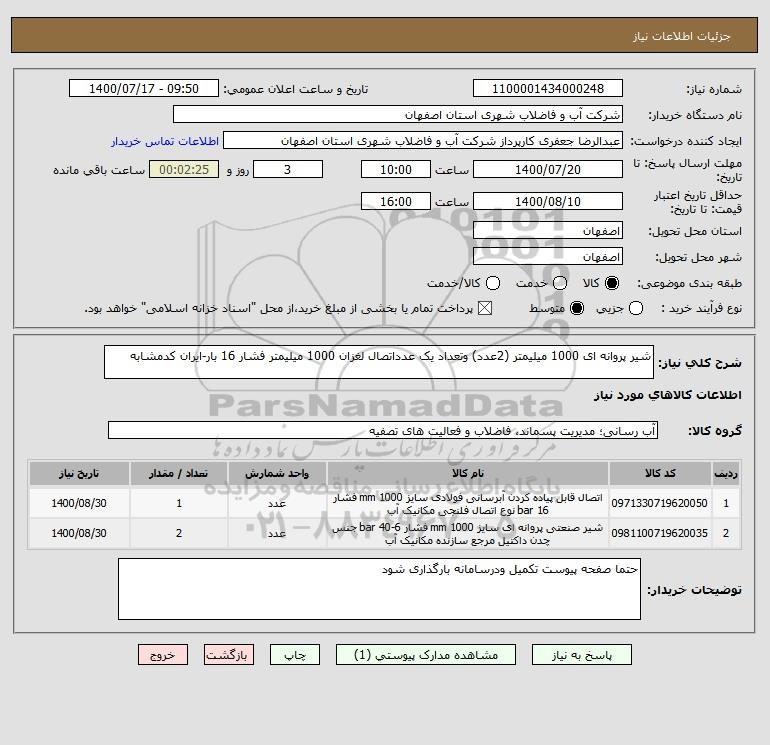770x745 pixels.
Task: Click item name اتصال قابل پیاده کردن آبرسانی
Action: (x=468, y=503)
